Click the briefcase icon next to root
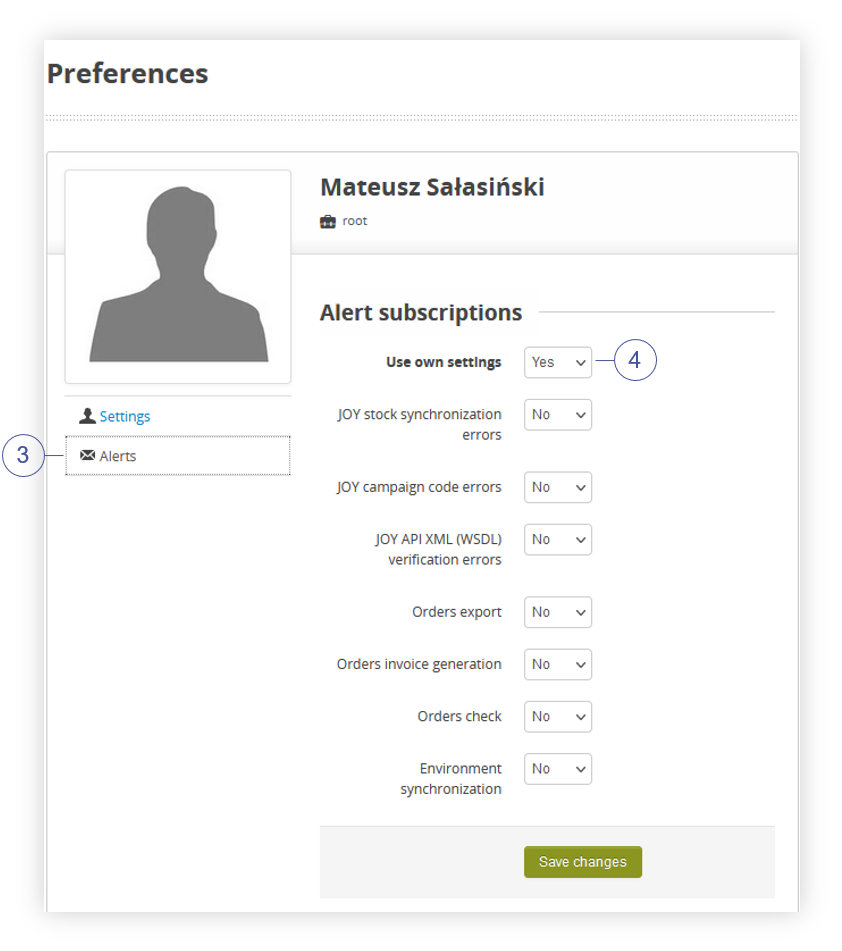842x951 pixels. [328, 221]
